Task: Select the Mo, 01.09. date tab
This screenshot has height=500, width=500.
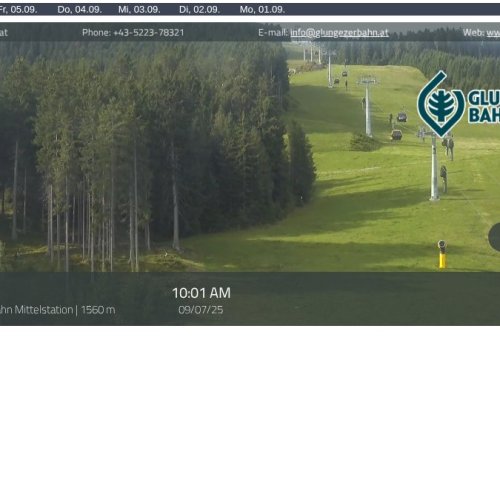Action: pyautogui.click(x=262, y=10)
